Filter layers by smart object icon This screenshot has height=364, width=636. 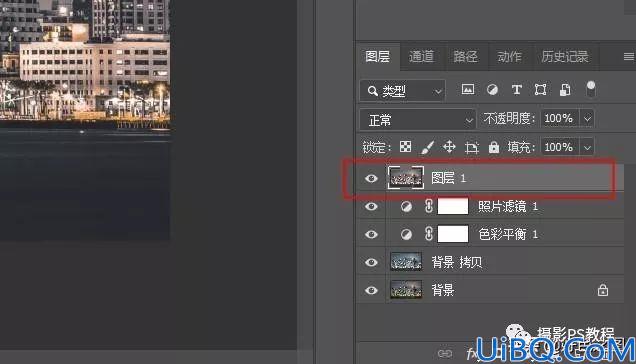pos(565,89)
